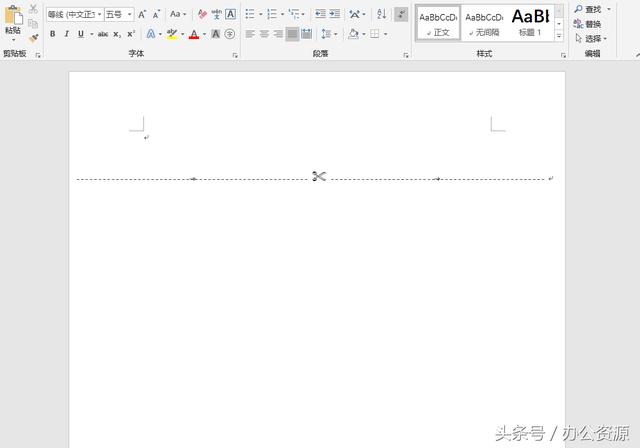Open the Font dialog launcher

click(235, 55)
